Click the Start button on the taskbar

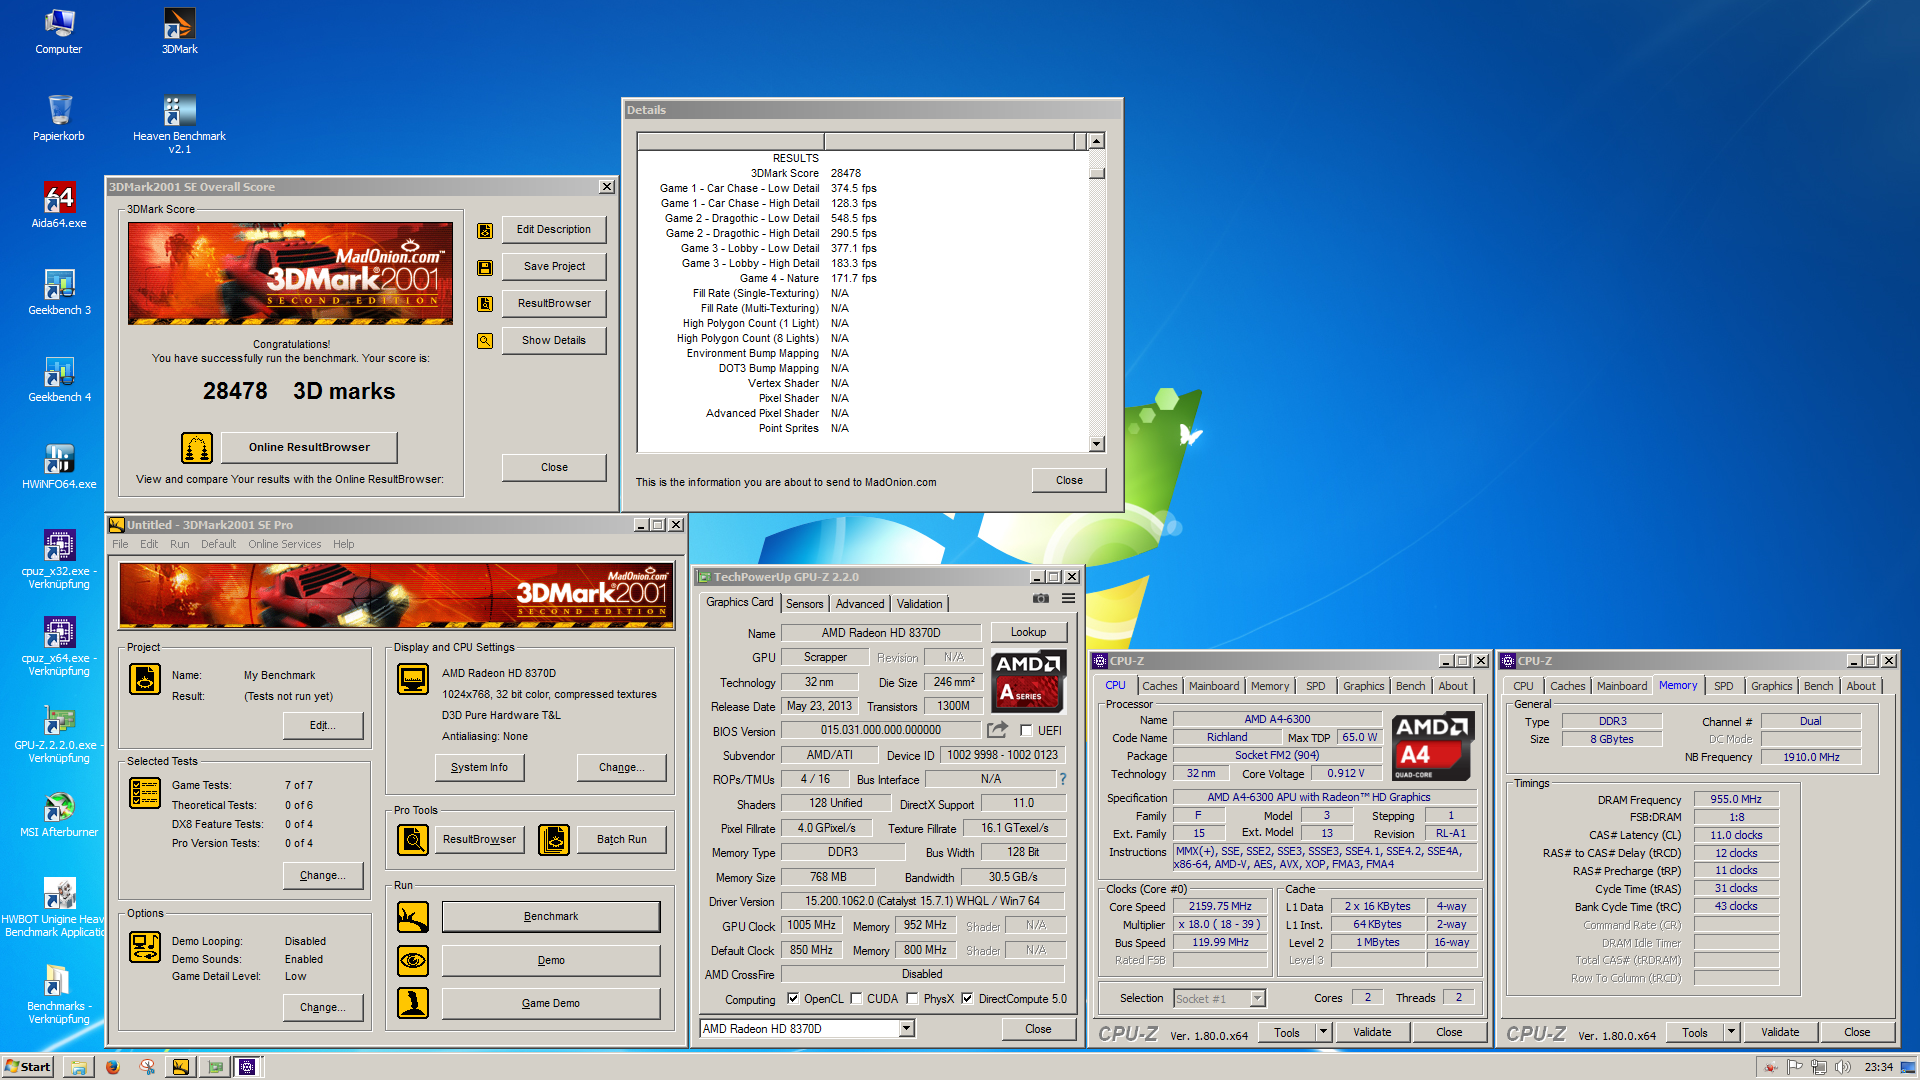point(27,1067)
